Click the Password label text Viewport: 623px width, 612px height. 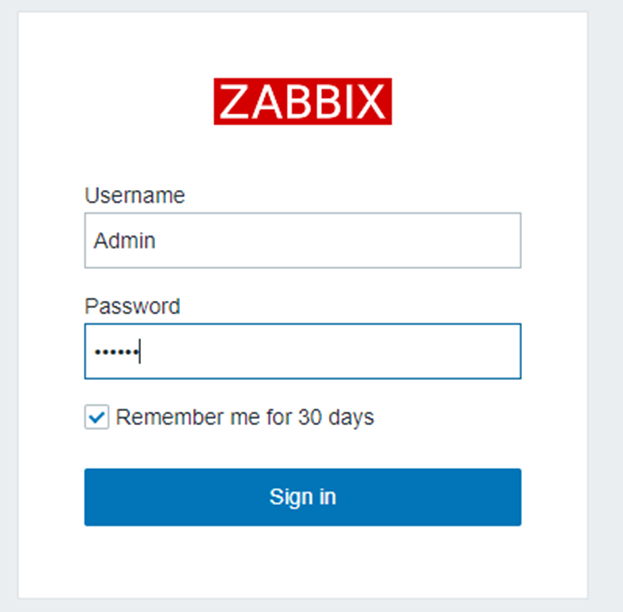[132, 306]
